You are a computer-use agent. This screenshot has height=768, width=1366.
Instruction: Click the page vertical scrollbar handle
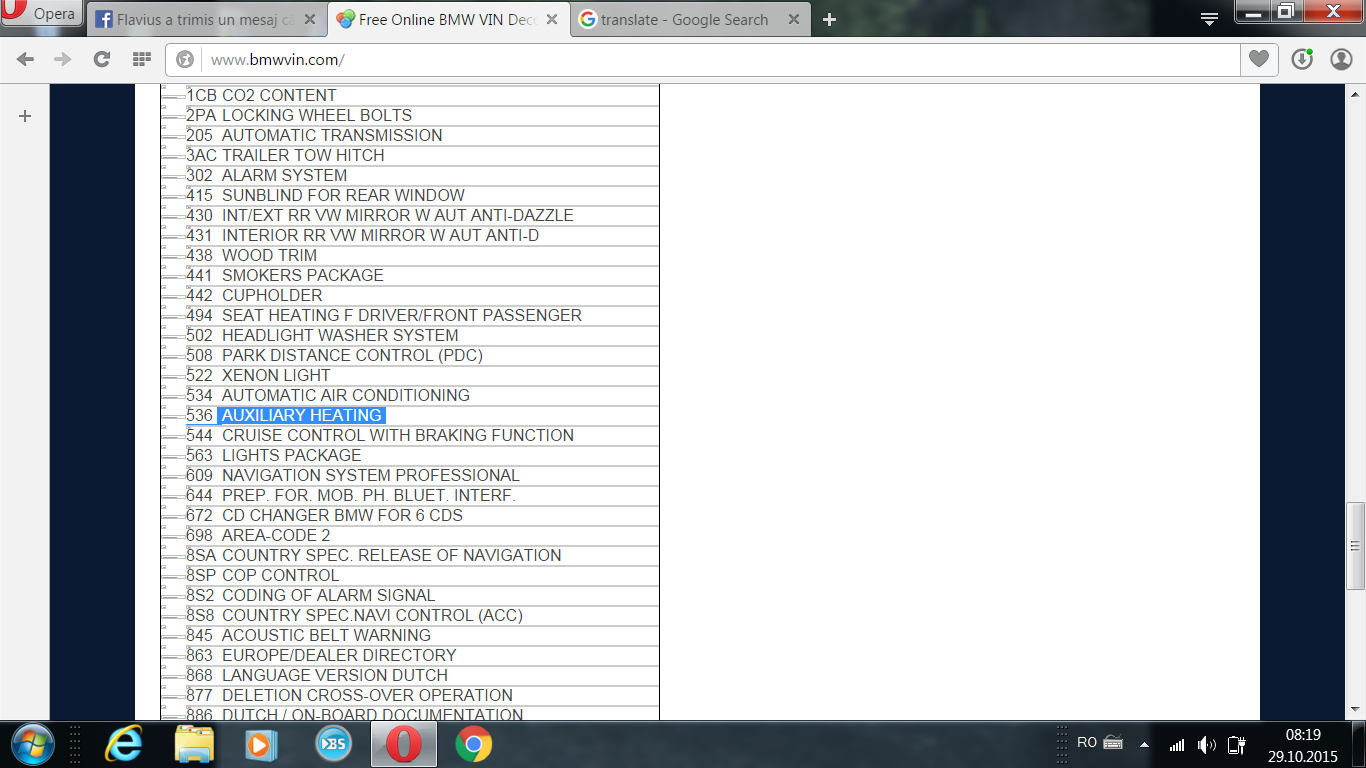(x=1356, y=545)
